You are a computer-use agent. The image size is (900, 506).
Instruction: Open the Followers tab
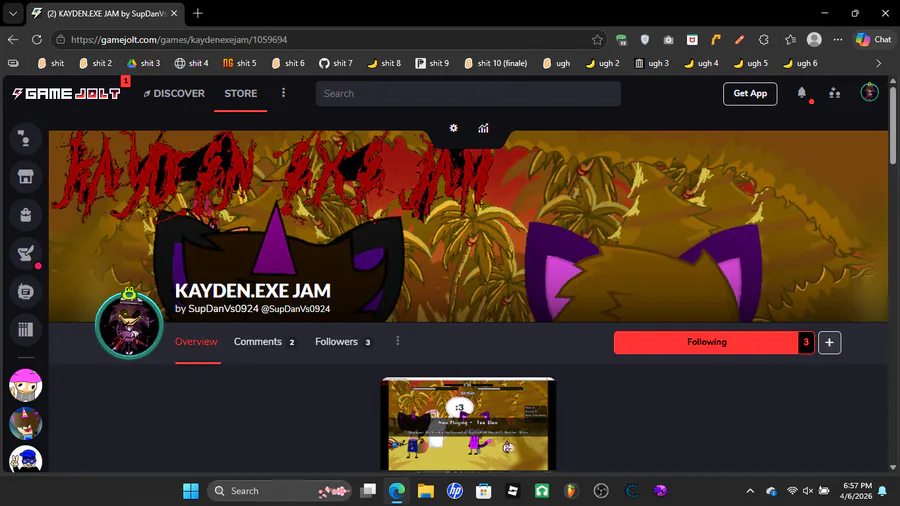(x=343, y=342)
